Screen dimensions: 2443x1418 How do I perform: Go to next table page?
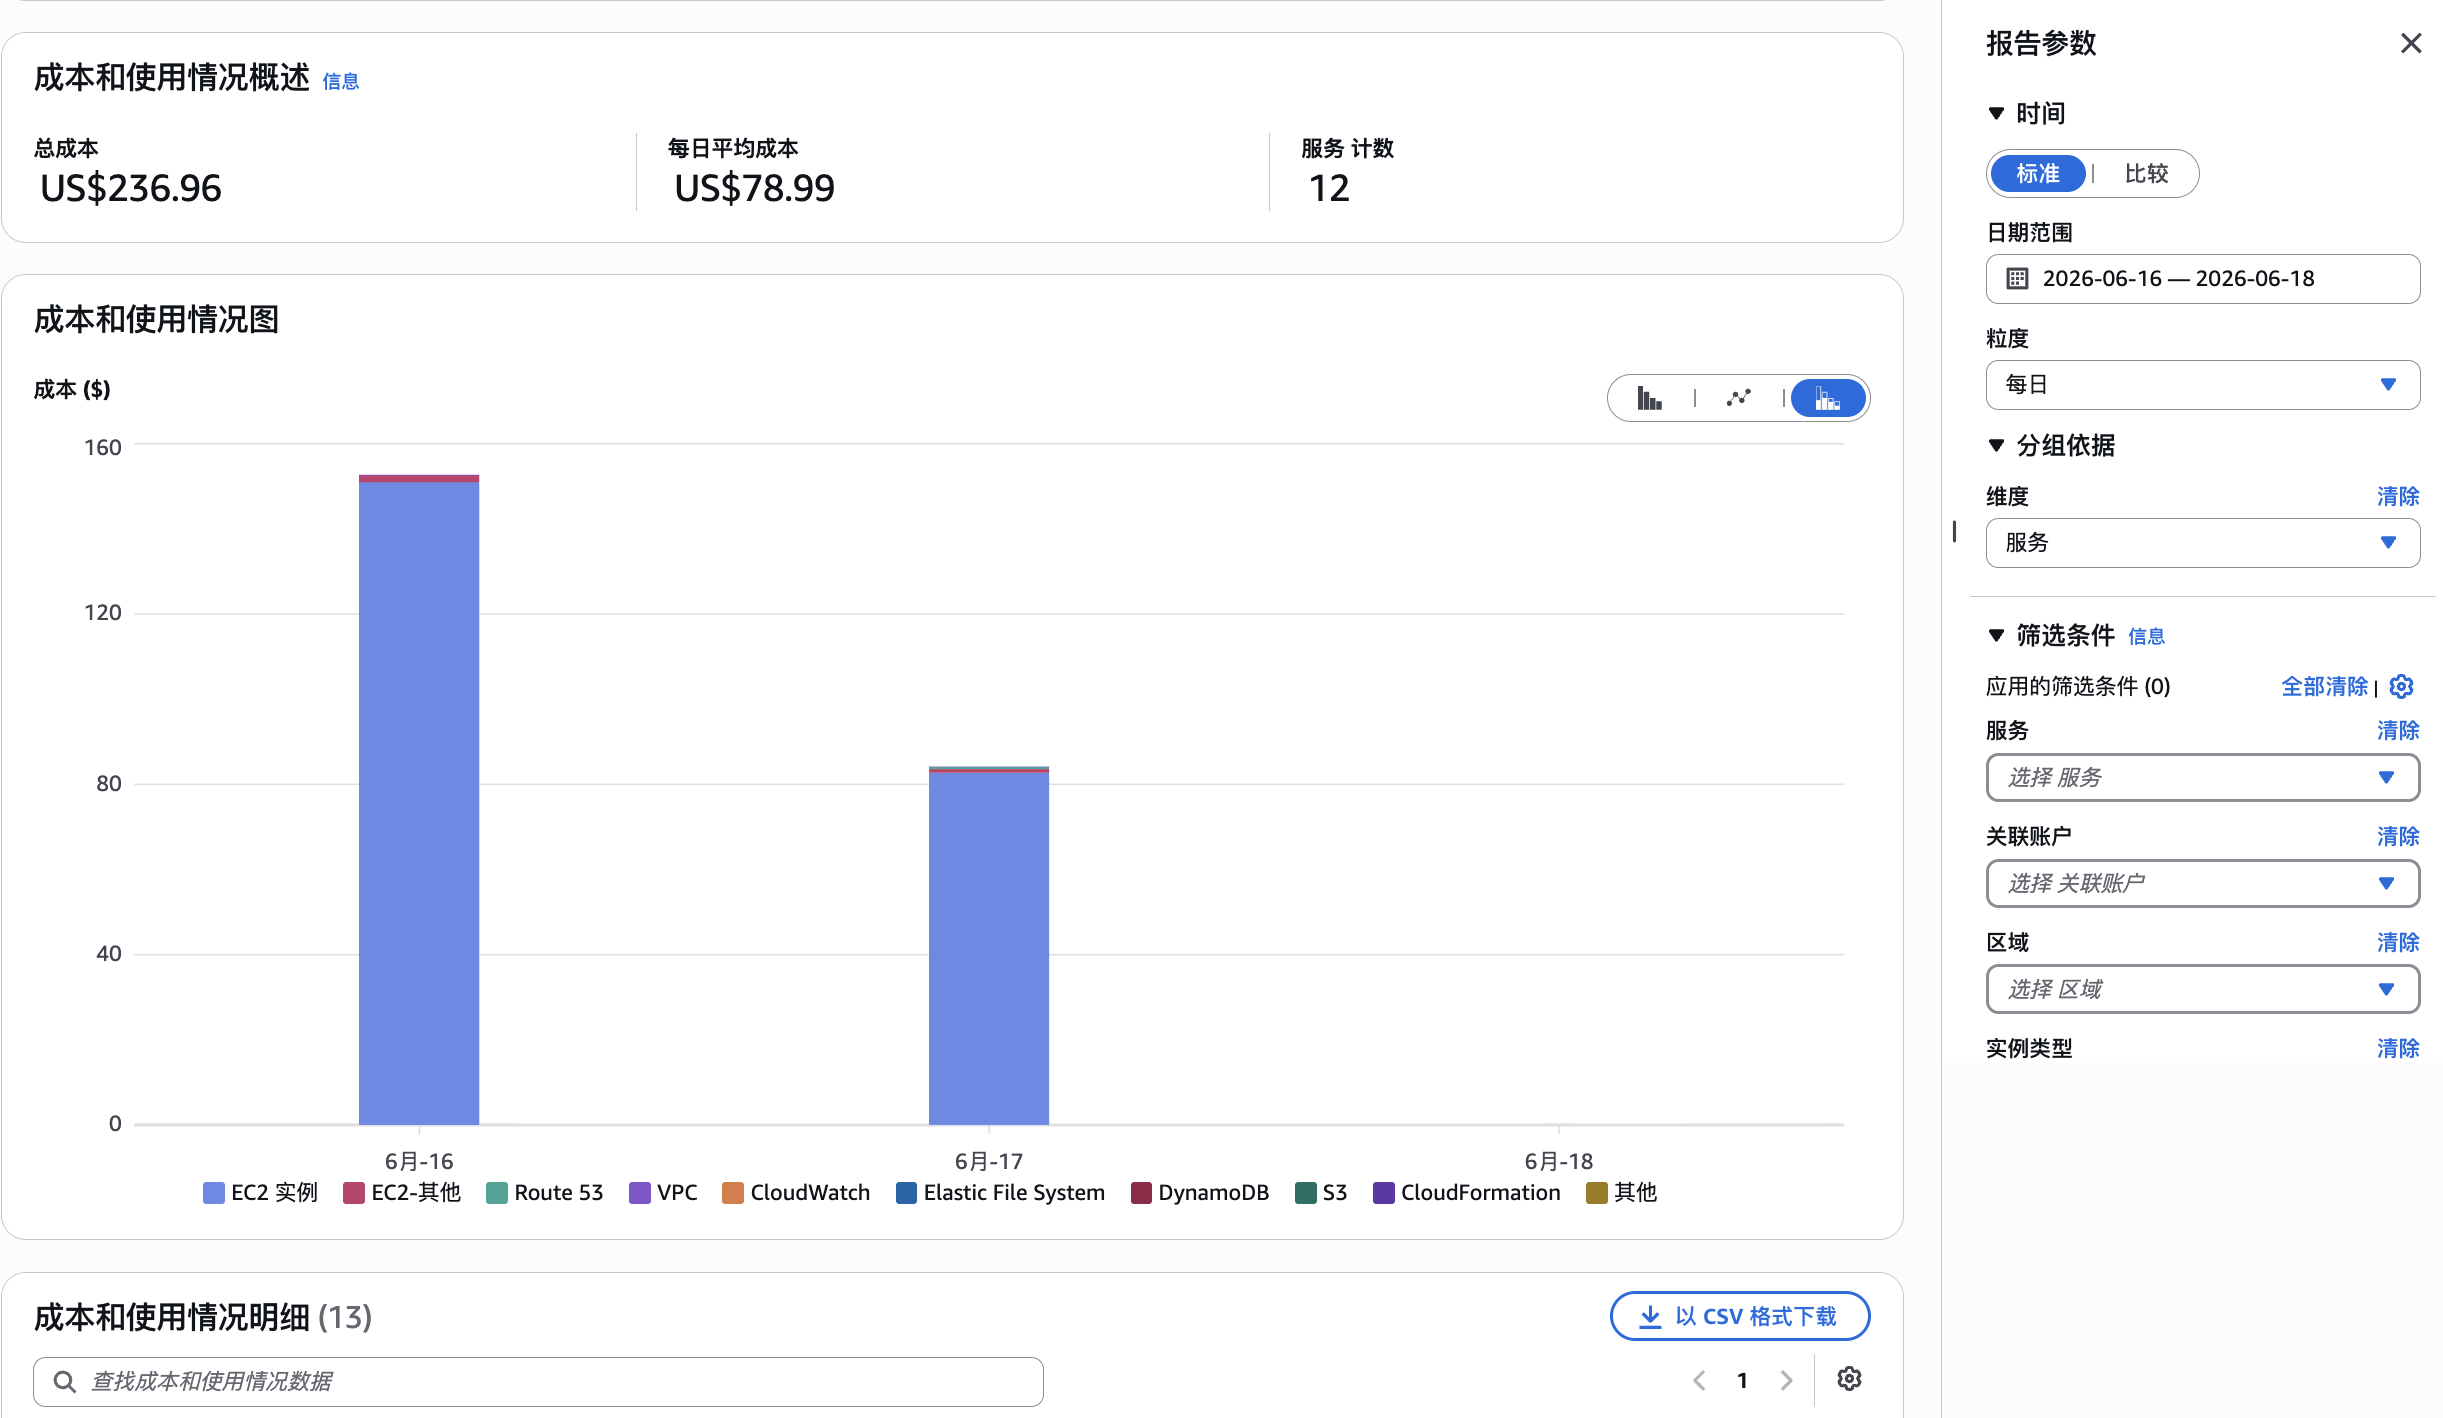(x=1787, y=1381)
